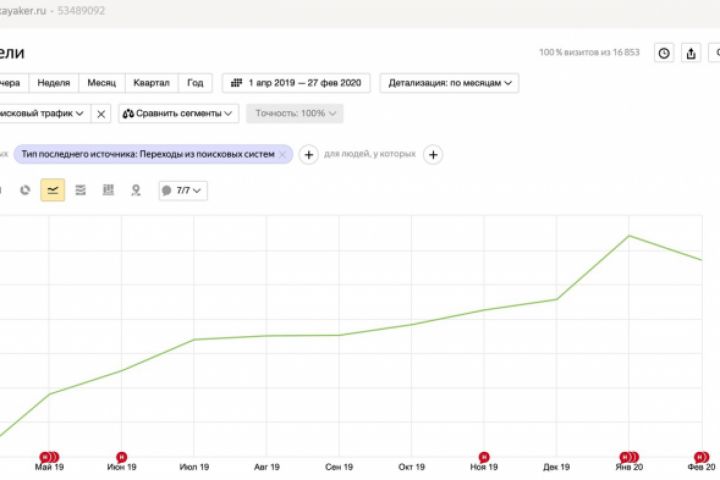Switch to column chart view
This screenshot has width=720, height=480.
click(108, 190)
